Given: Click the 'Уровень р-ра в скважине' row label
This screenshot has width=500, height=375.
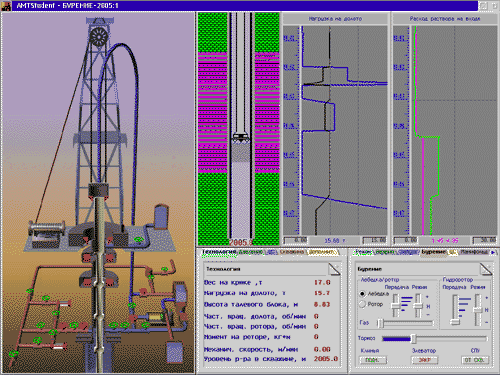Looking at the screenshot, I should [255, 359].
